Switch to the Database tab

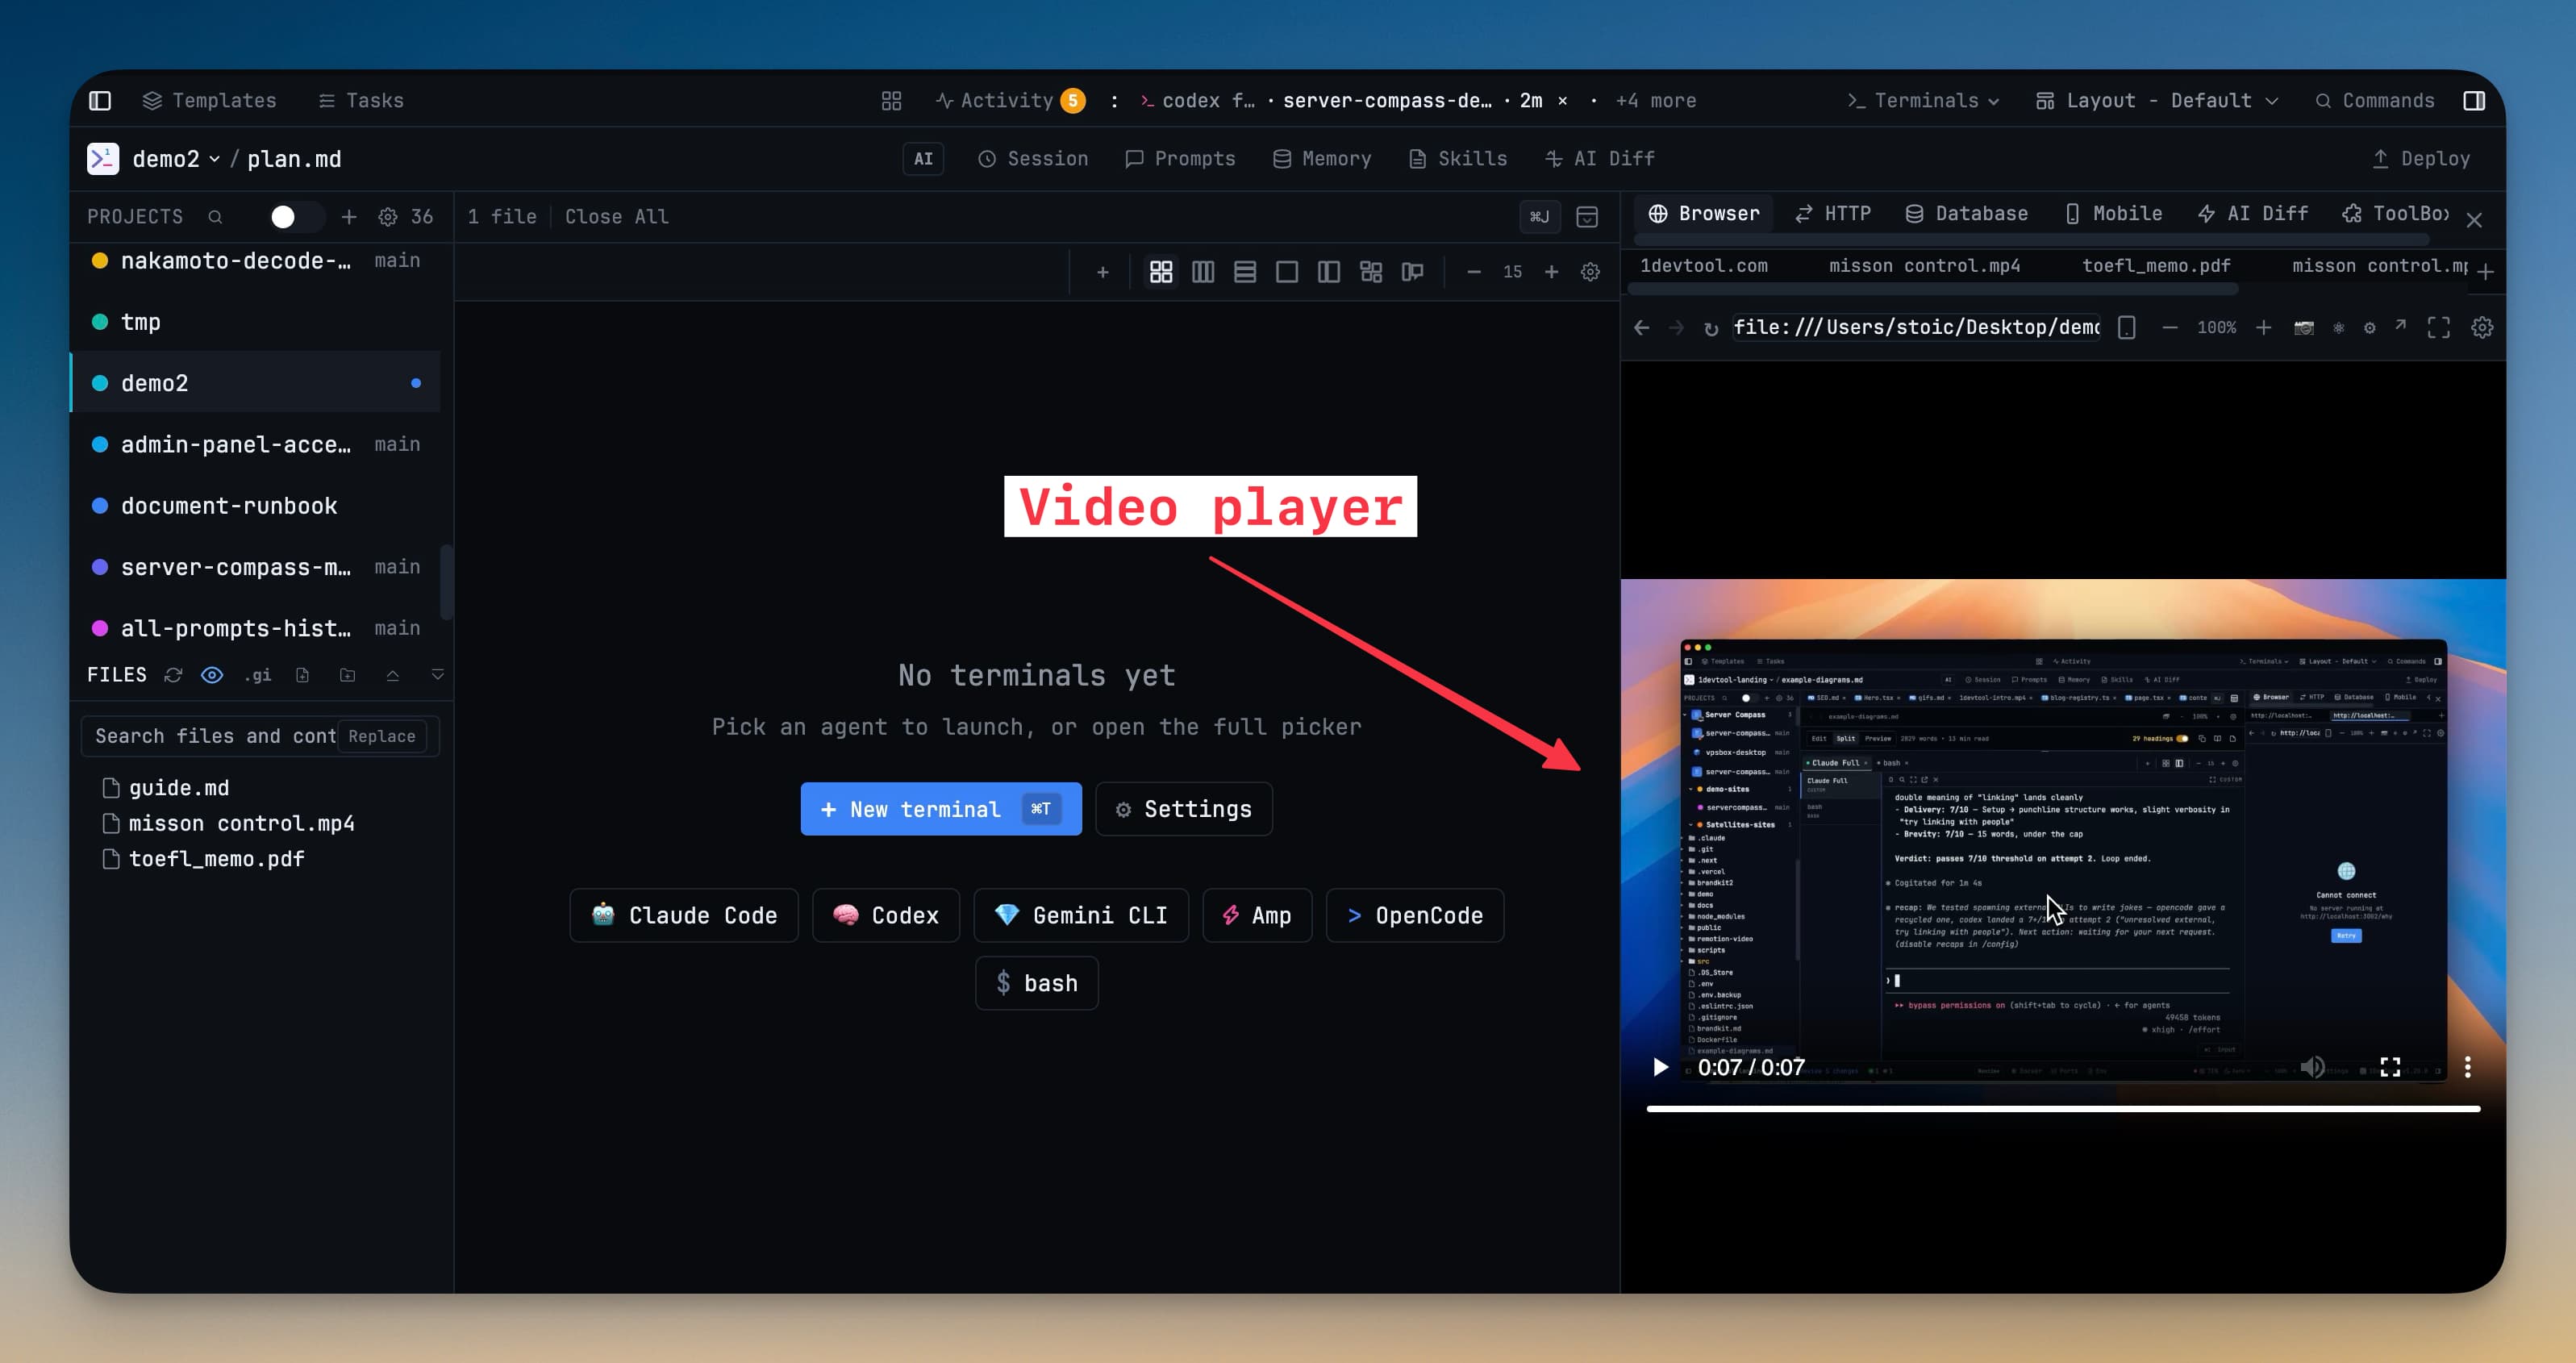tap(1967, 214)
